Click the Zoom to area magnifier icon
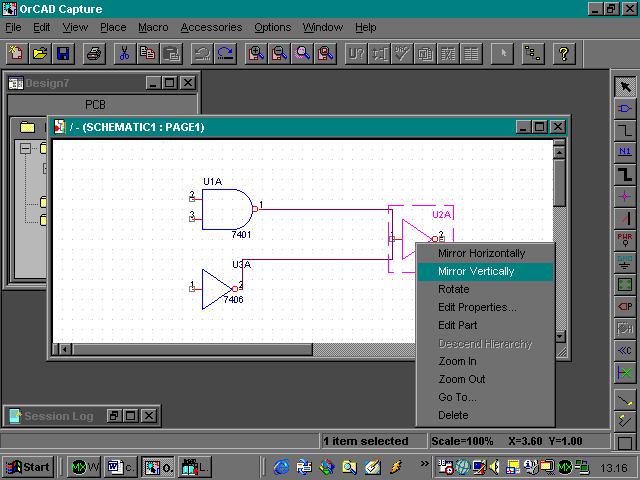This screenshot has width=640, height=480. click(302, 53)
